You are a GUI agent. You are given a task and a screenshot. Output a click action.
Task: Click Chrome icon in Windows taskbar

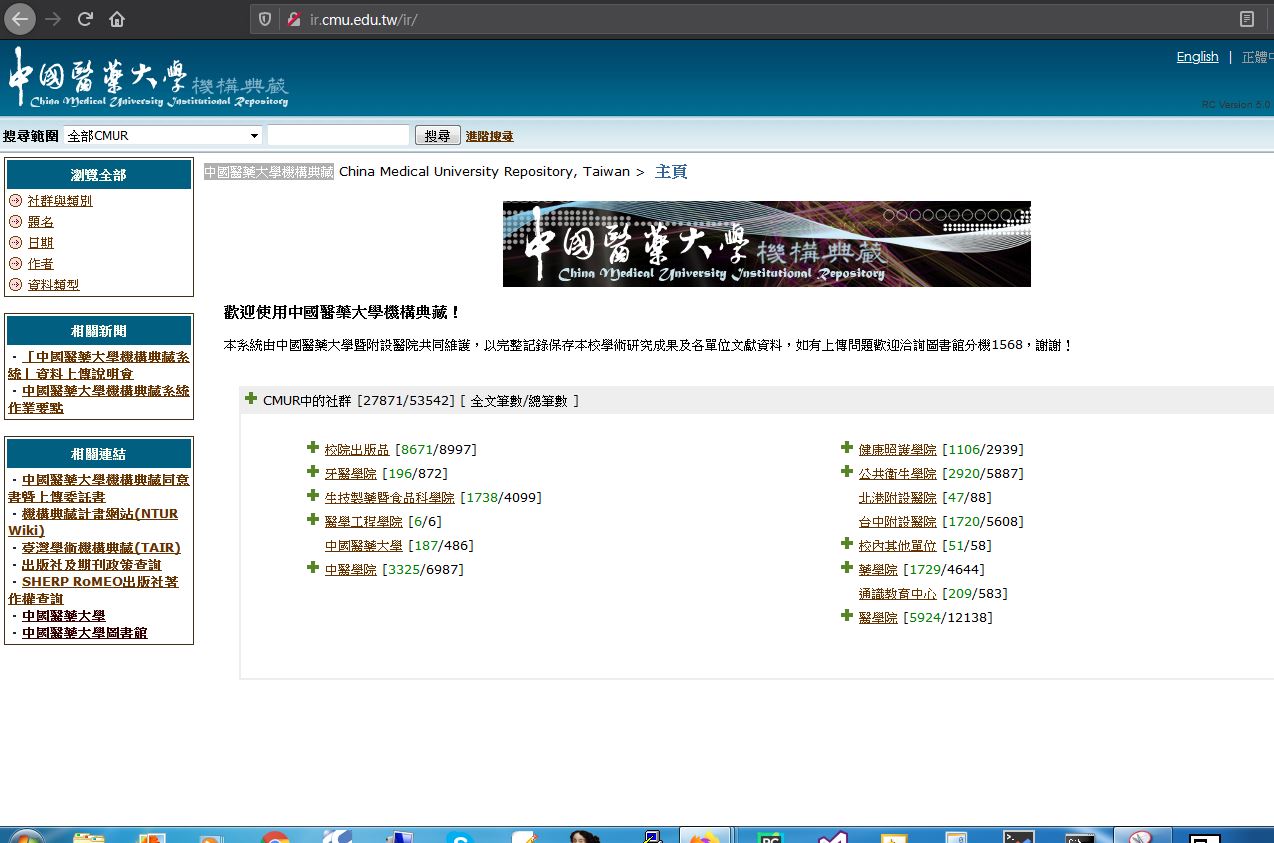click(275, 837)
